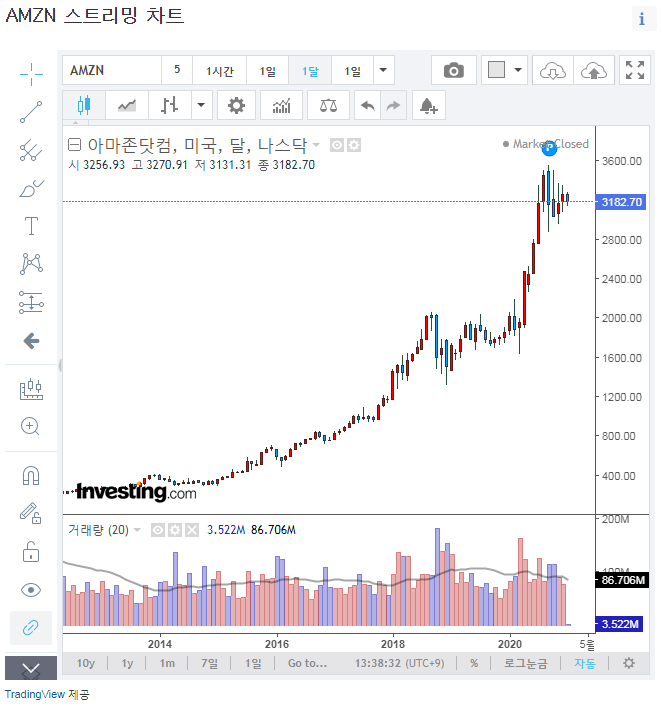Select the 5 minute interval

coord(177,70)
